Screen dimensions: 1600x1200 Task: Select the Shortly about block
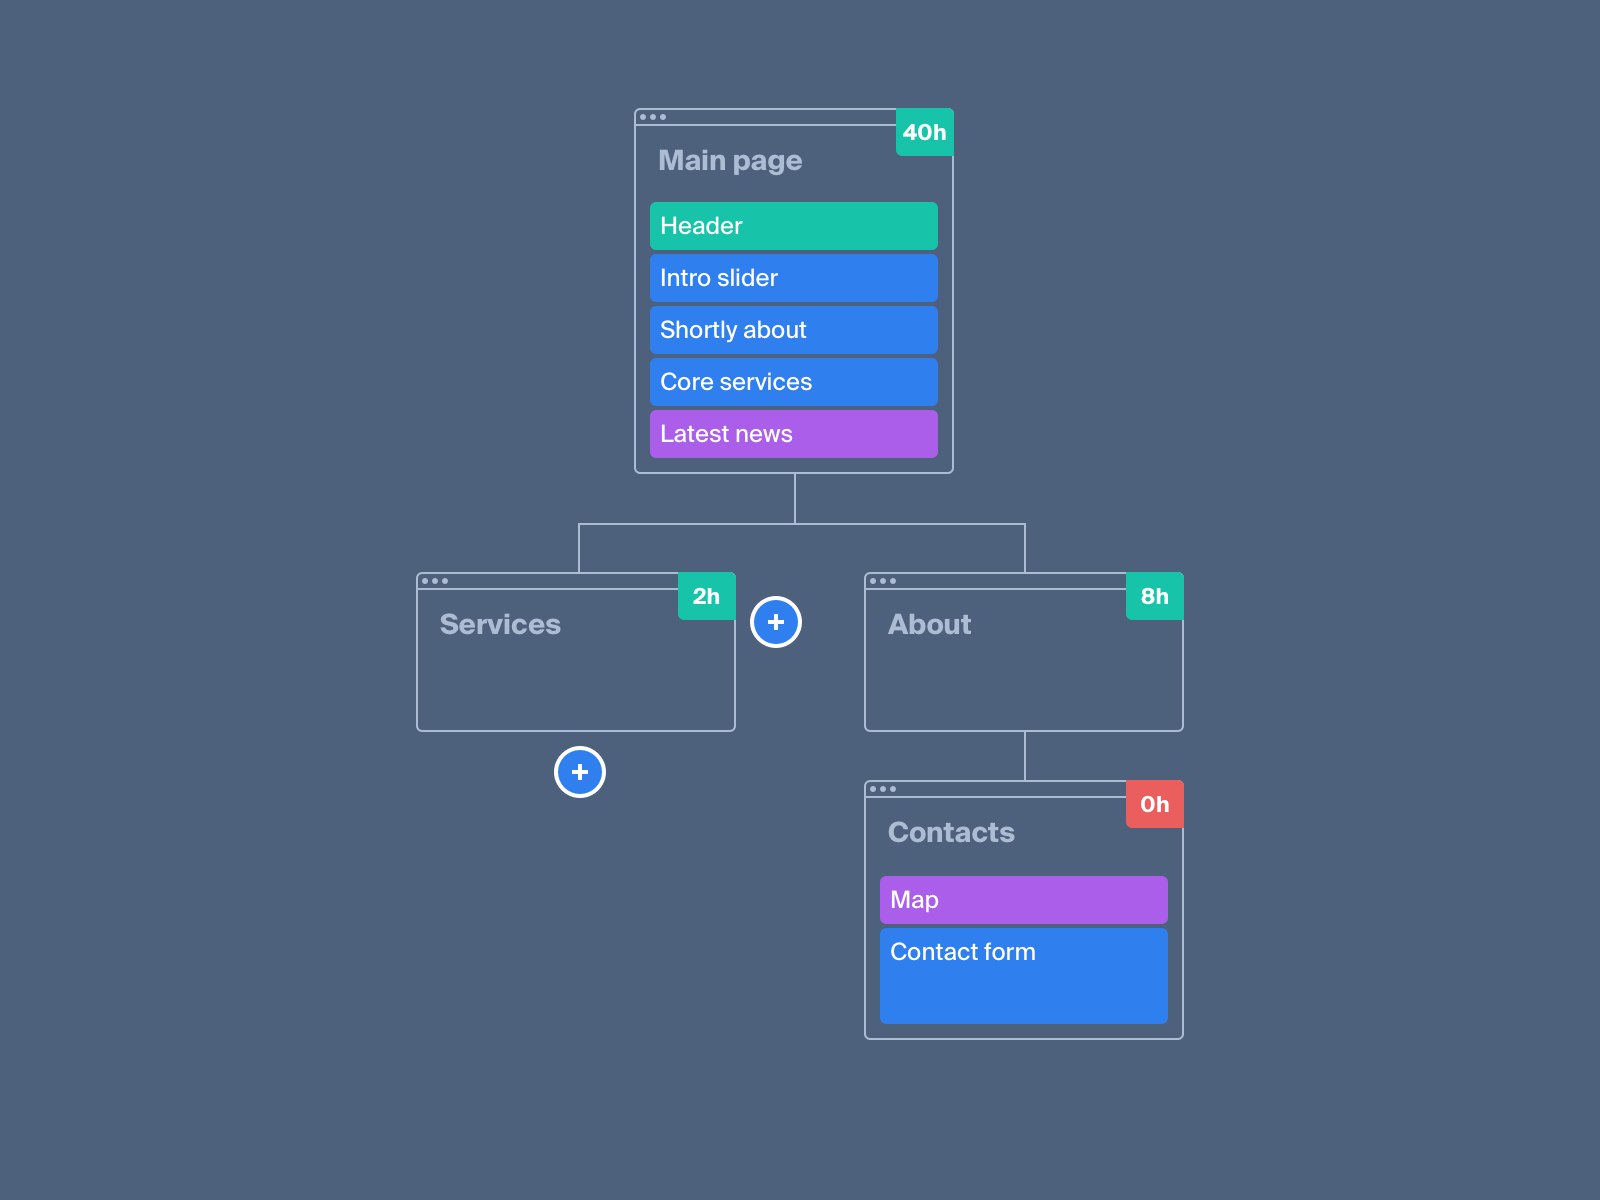(x=794, y=330)
